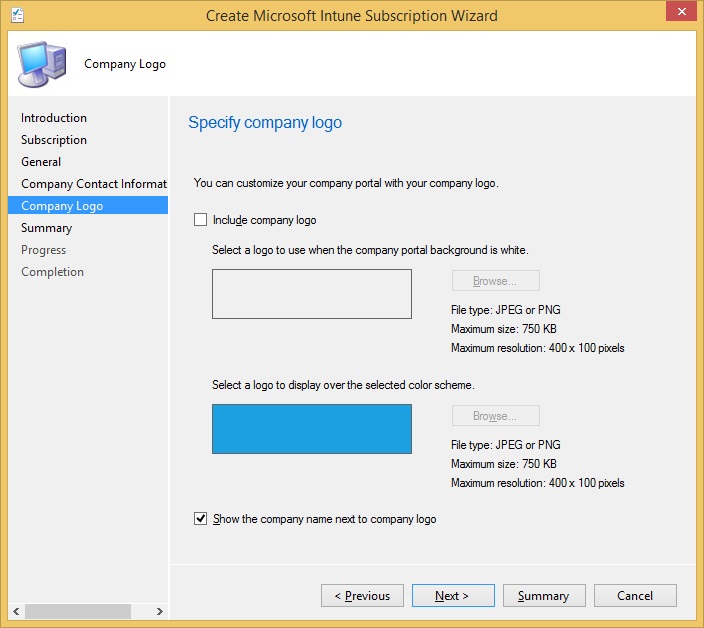Click the white background logo preview box
Screen dimensions: 704x628
click(x=312, y=294)
